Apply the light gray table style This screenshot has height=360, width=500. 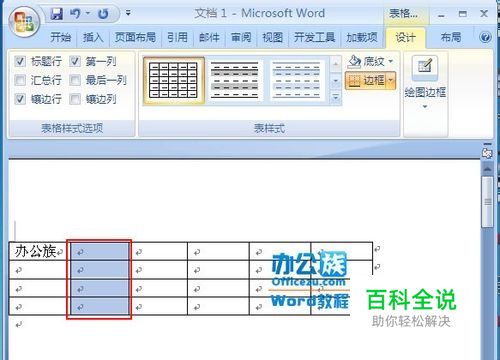[x=297, y=80]
